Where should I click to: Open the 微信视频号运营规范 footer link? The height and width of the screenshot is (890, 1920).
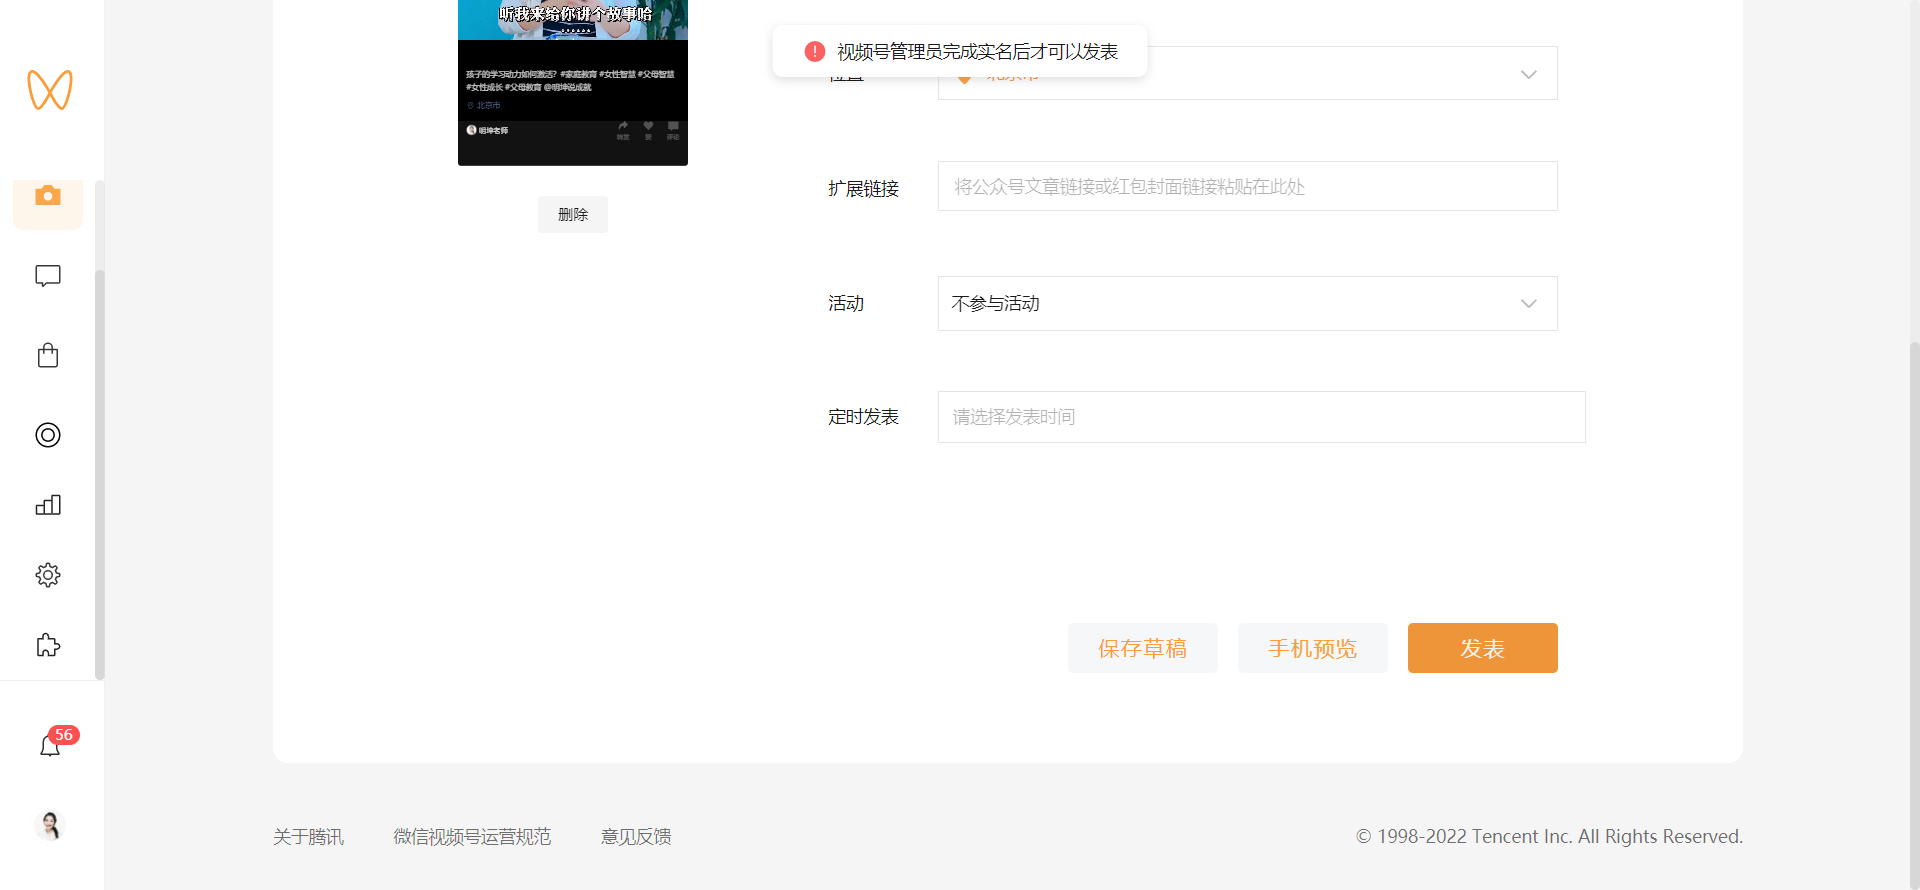click(x=472, y=837)
